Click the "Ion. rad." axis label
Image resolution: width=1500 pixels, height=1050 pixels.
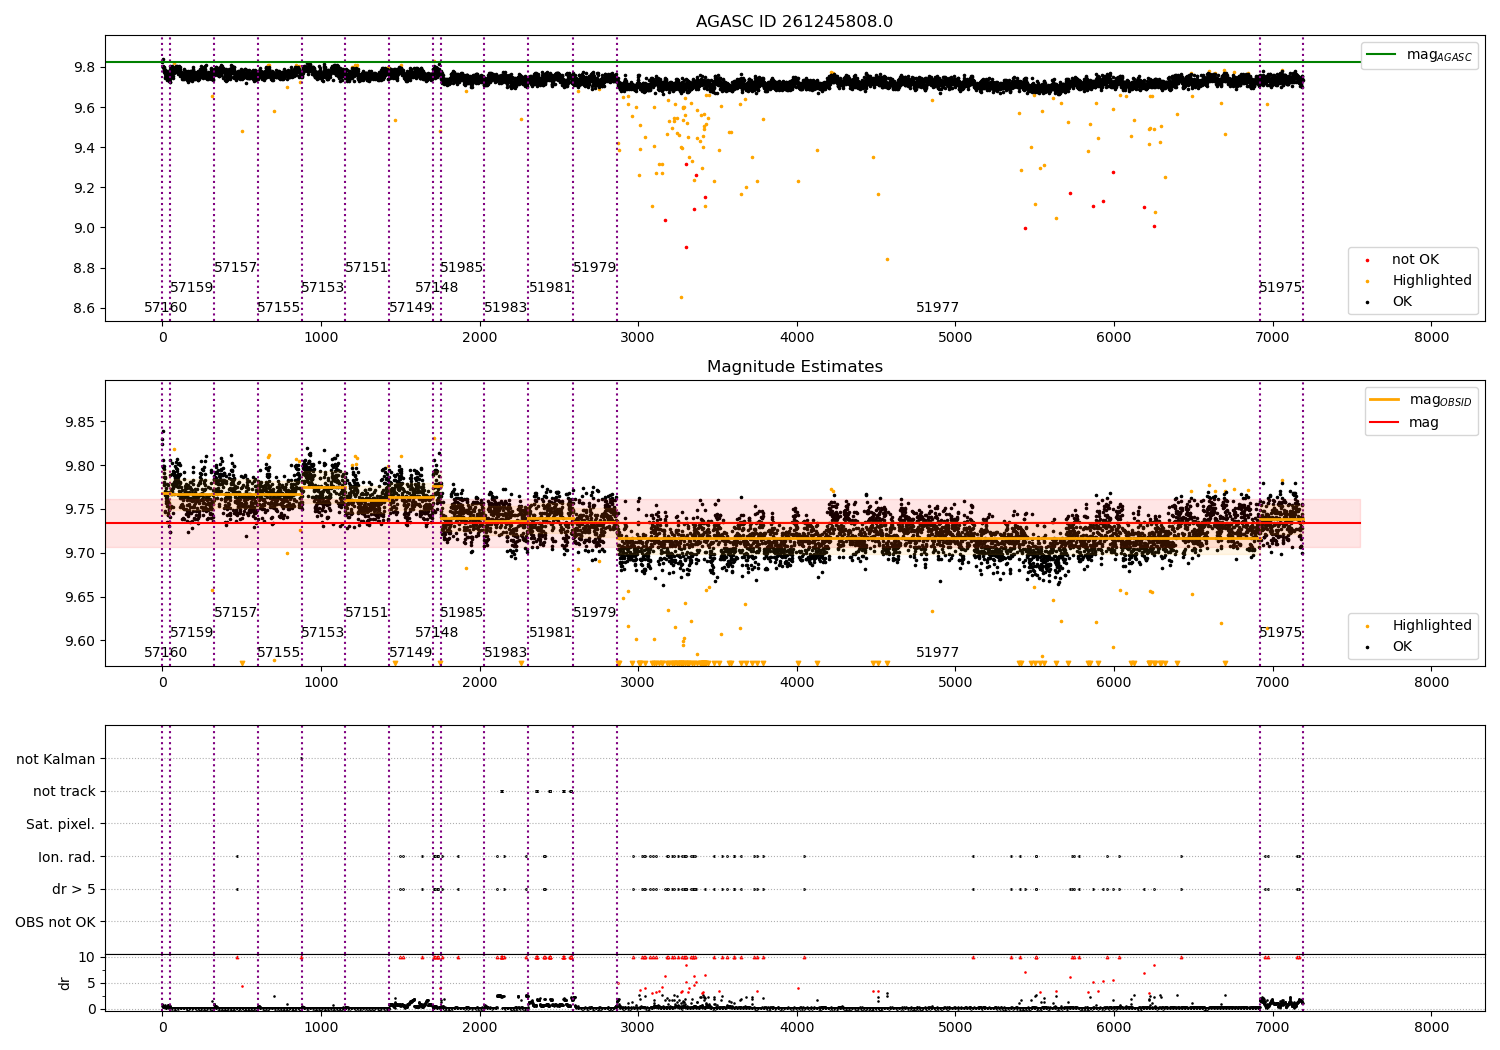point(67,857)
